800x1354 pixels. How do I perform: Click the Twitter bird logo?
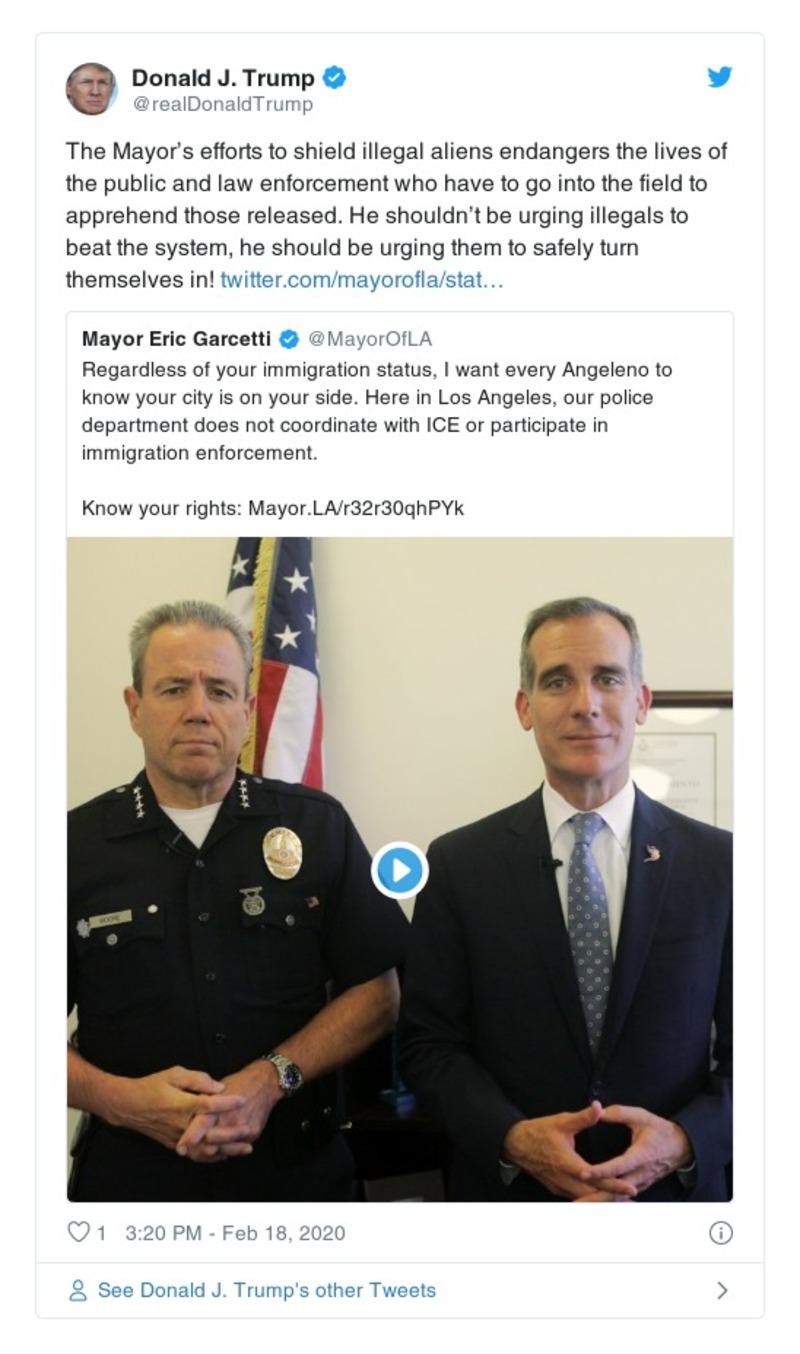click(x=720, y=78)
